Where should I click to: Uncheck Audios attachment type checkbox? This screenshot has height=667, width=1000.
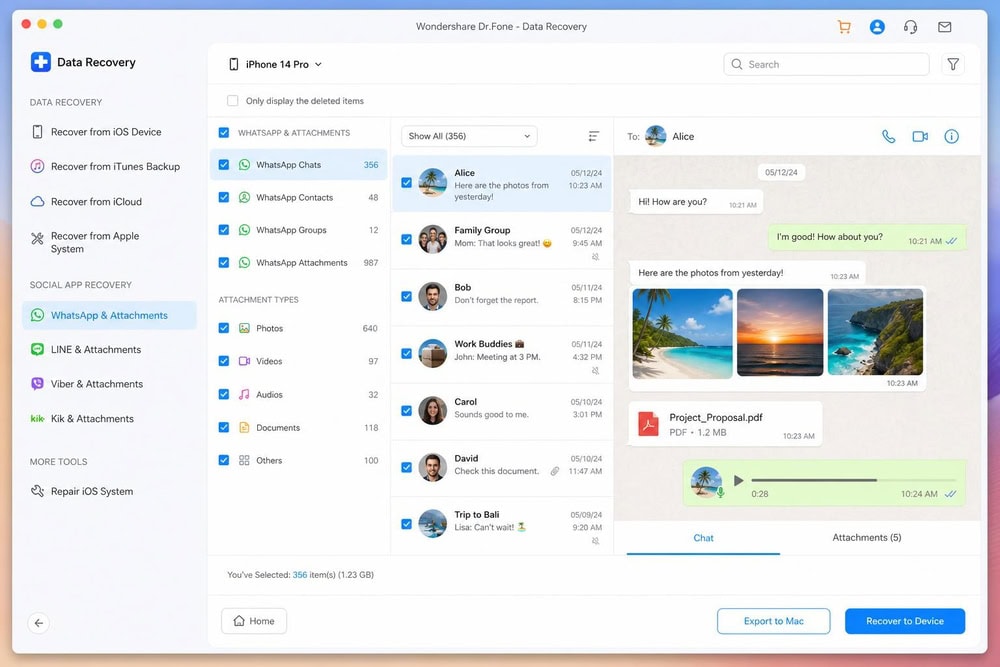point(224,394)
